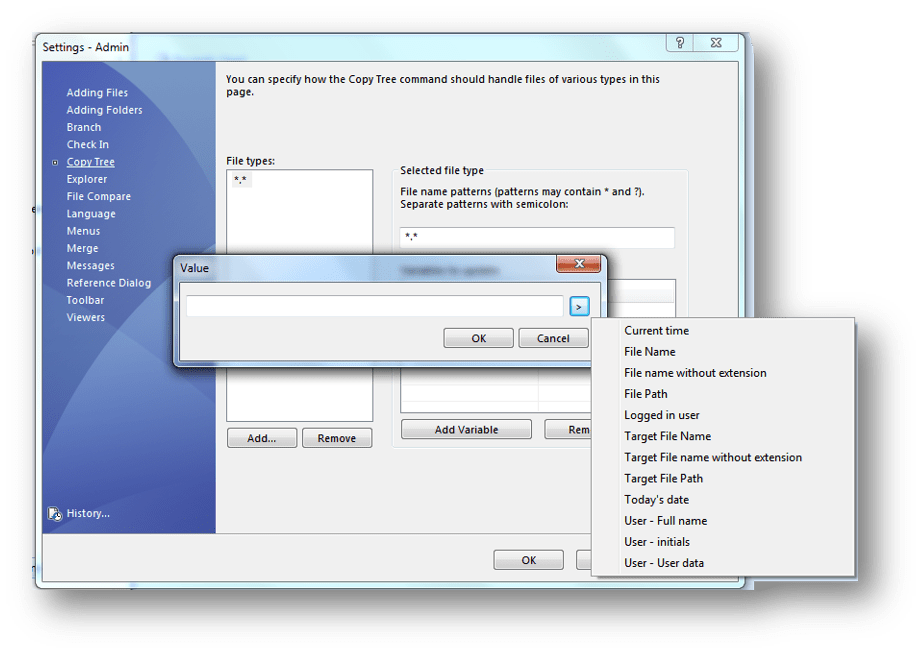The width and height of the screenshot is (923, 655).
Task: Click the Add Variable button
Action: (x=466, y=430)
